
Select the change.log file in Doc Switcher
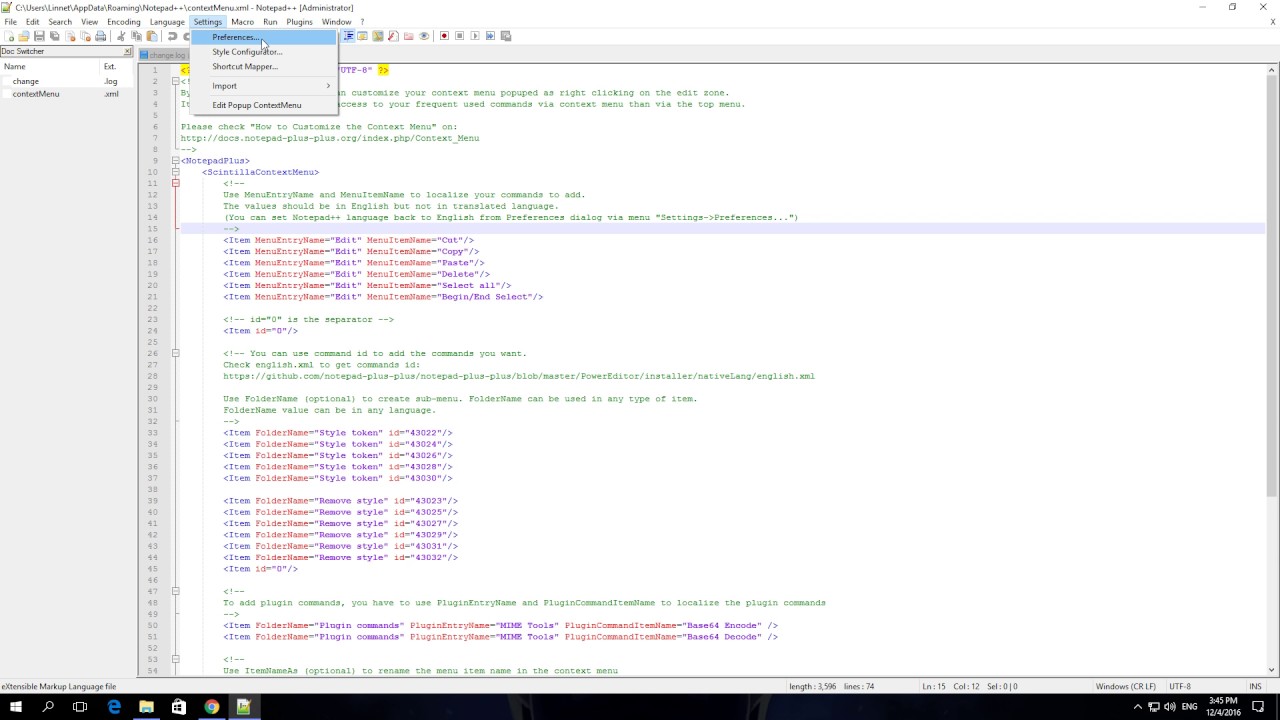(x=66, y=81)
